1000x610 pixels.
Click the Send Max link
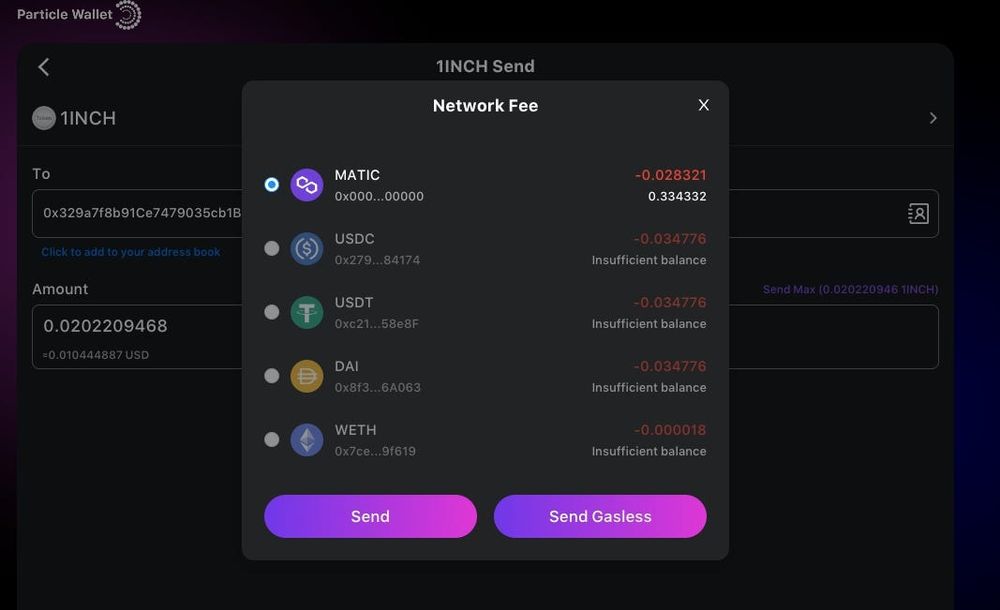click(849, 289)
